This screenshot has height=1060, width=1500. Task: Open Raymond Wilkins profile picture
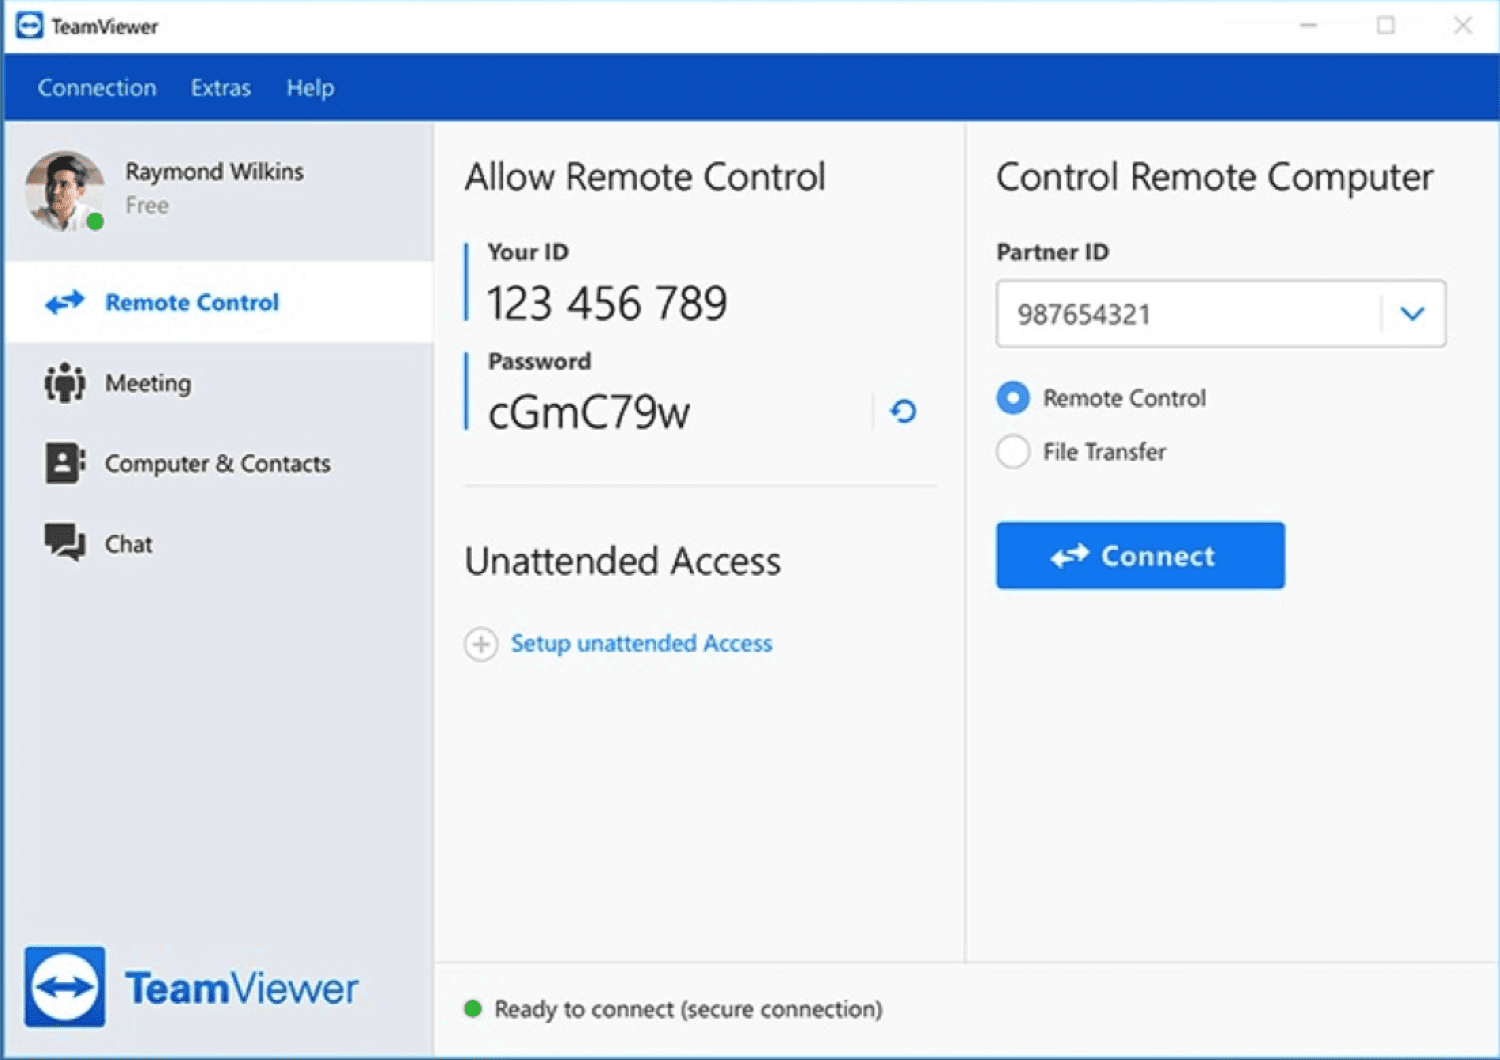65,191
